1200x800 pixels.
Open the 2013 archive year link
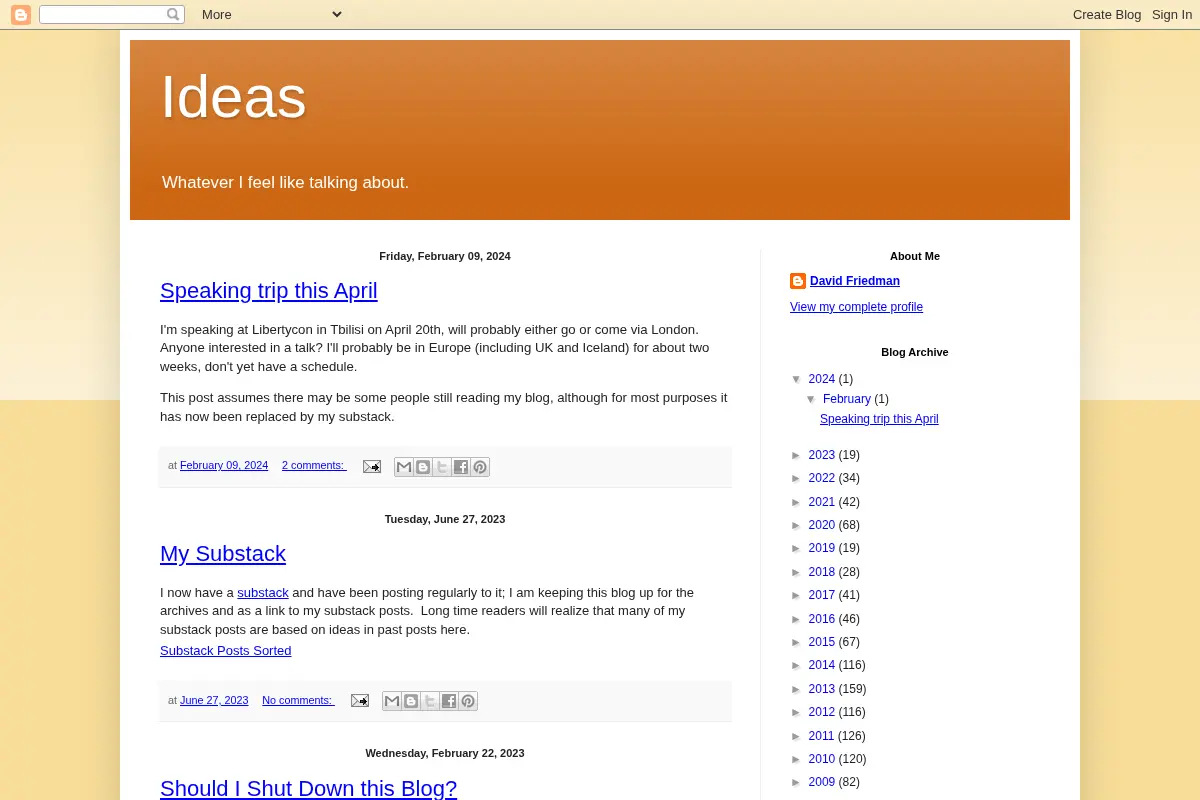point(822,689)
